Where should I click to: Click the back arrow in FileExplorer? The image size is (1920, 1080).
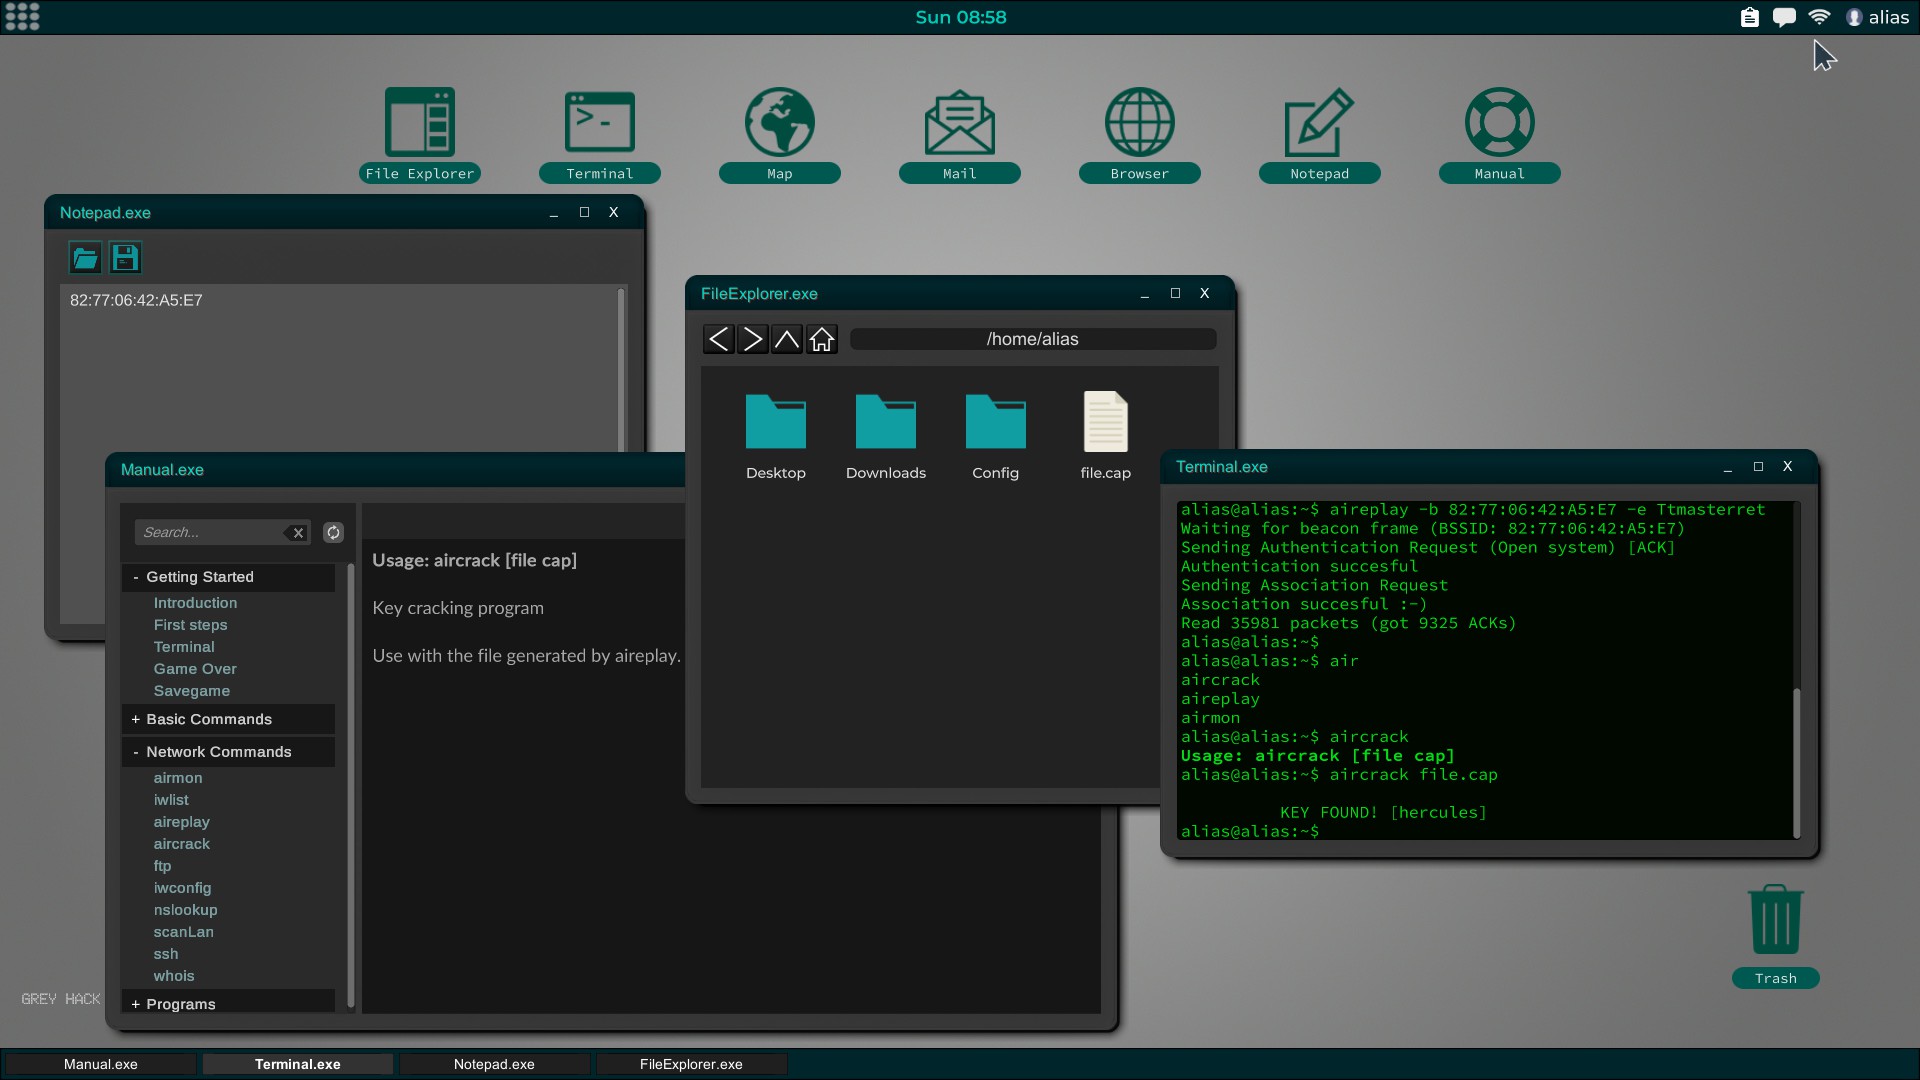(x=718, y=339)
